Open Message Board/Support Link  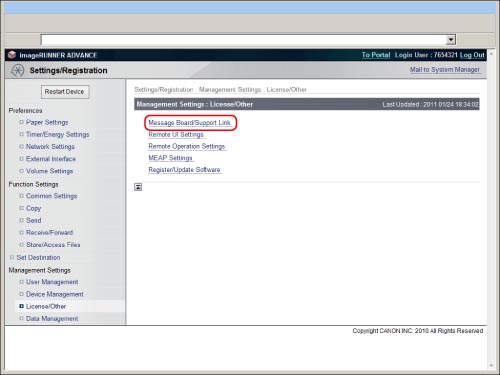point(190,123)
